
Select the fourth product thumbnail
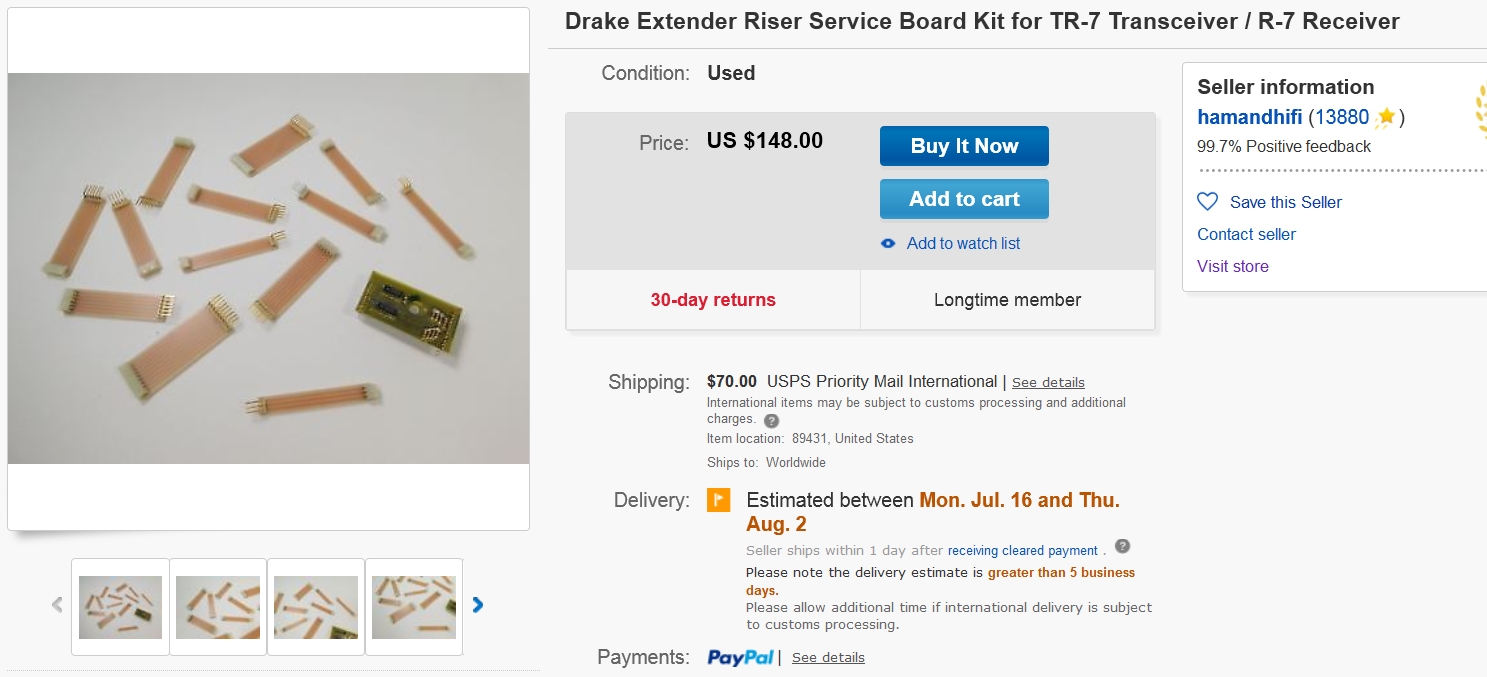point(414,606)
